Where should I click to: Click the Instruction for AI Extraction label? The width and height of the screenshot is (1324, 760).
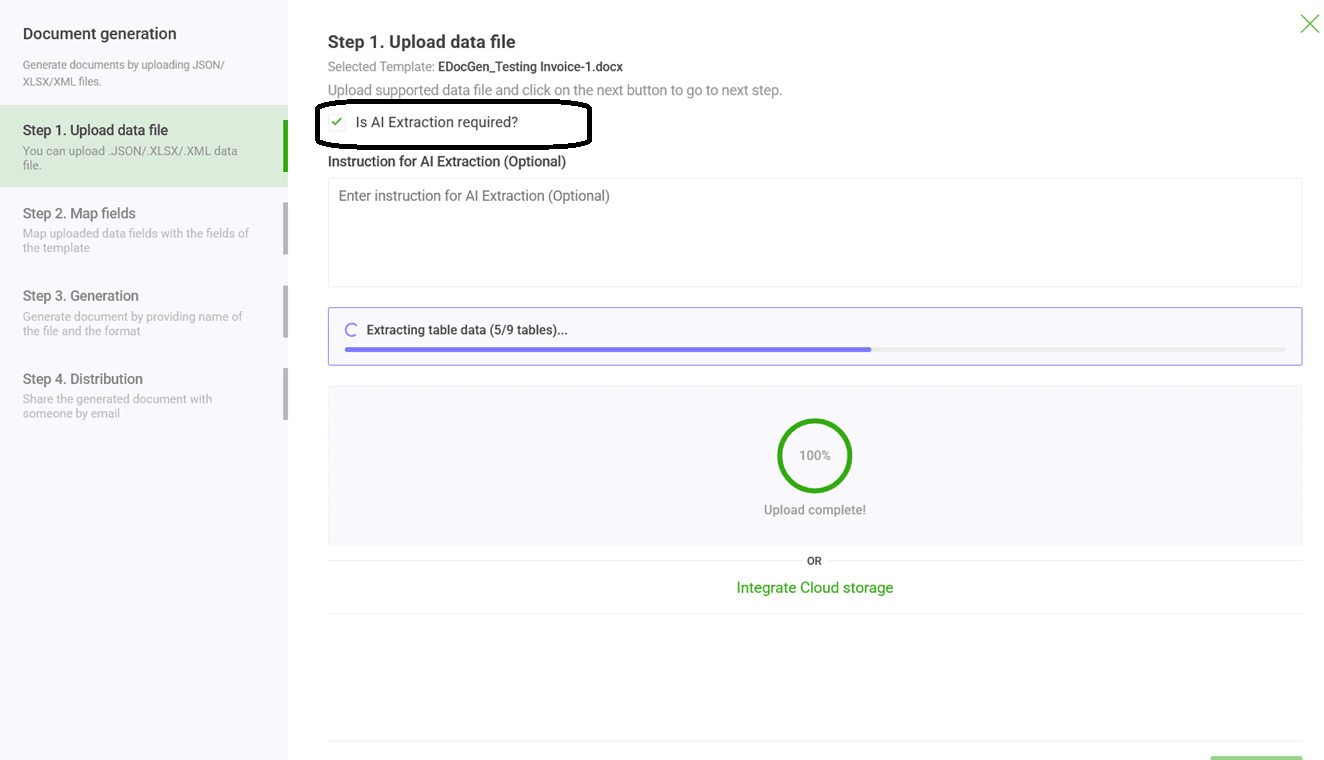(446, 161)
